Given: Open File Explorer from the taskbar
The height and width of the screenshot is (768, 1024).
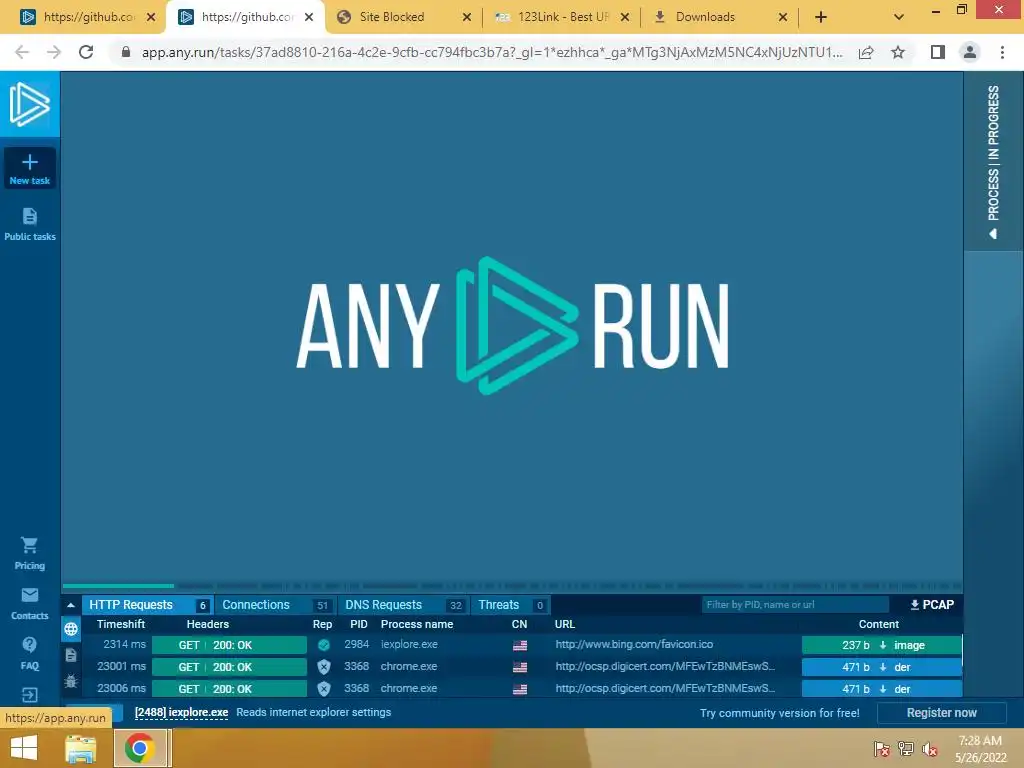Looking at the screenshot, I should (x=80, y=748).
